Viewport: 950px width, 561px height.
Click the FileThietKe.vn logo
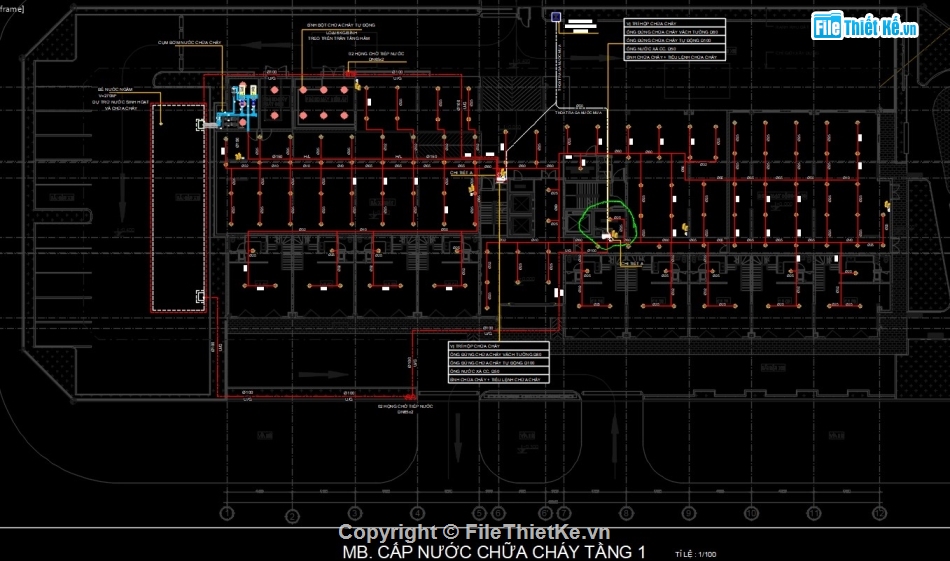tap(864, 27)
